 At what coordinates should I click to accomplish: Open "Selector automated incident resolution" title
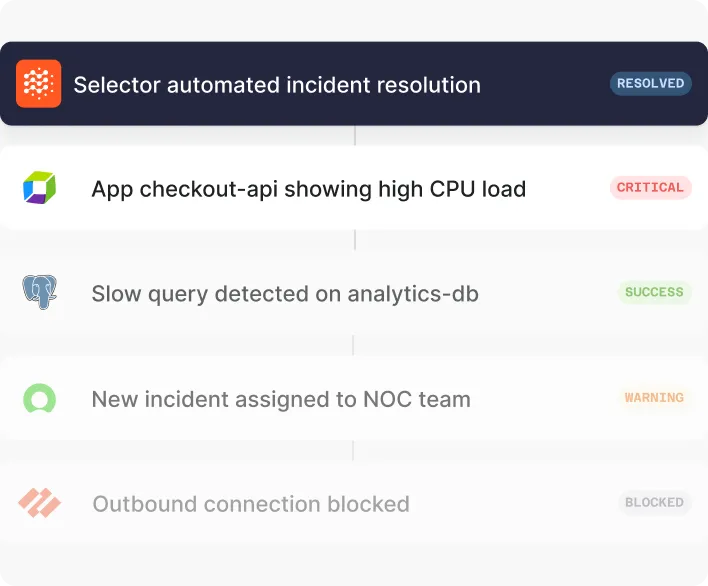click(277, 85)
